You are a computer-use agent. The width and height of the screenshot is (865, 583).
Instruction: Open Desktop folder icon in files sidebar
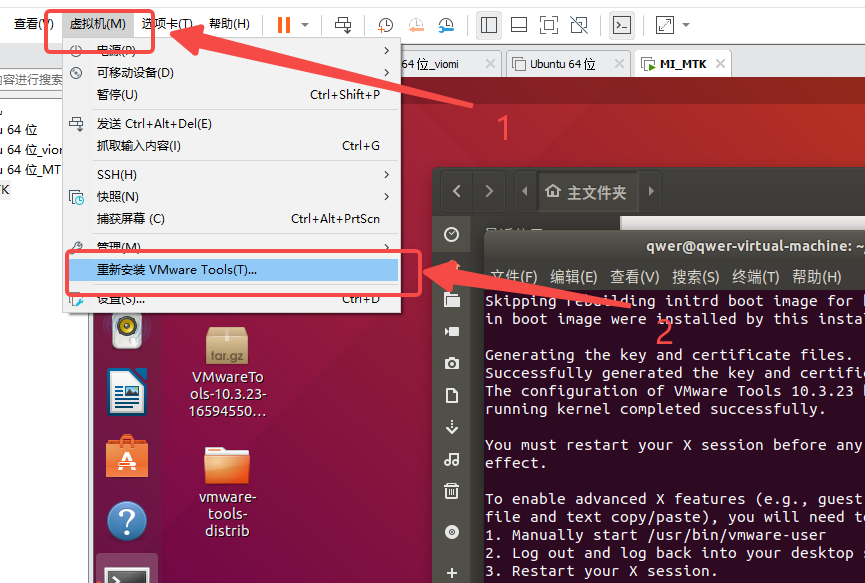pyautogui.click(x=452, y=300)
